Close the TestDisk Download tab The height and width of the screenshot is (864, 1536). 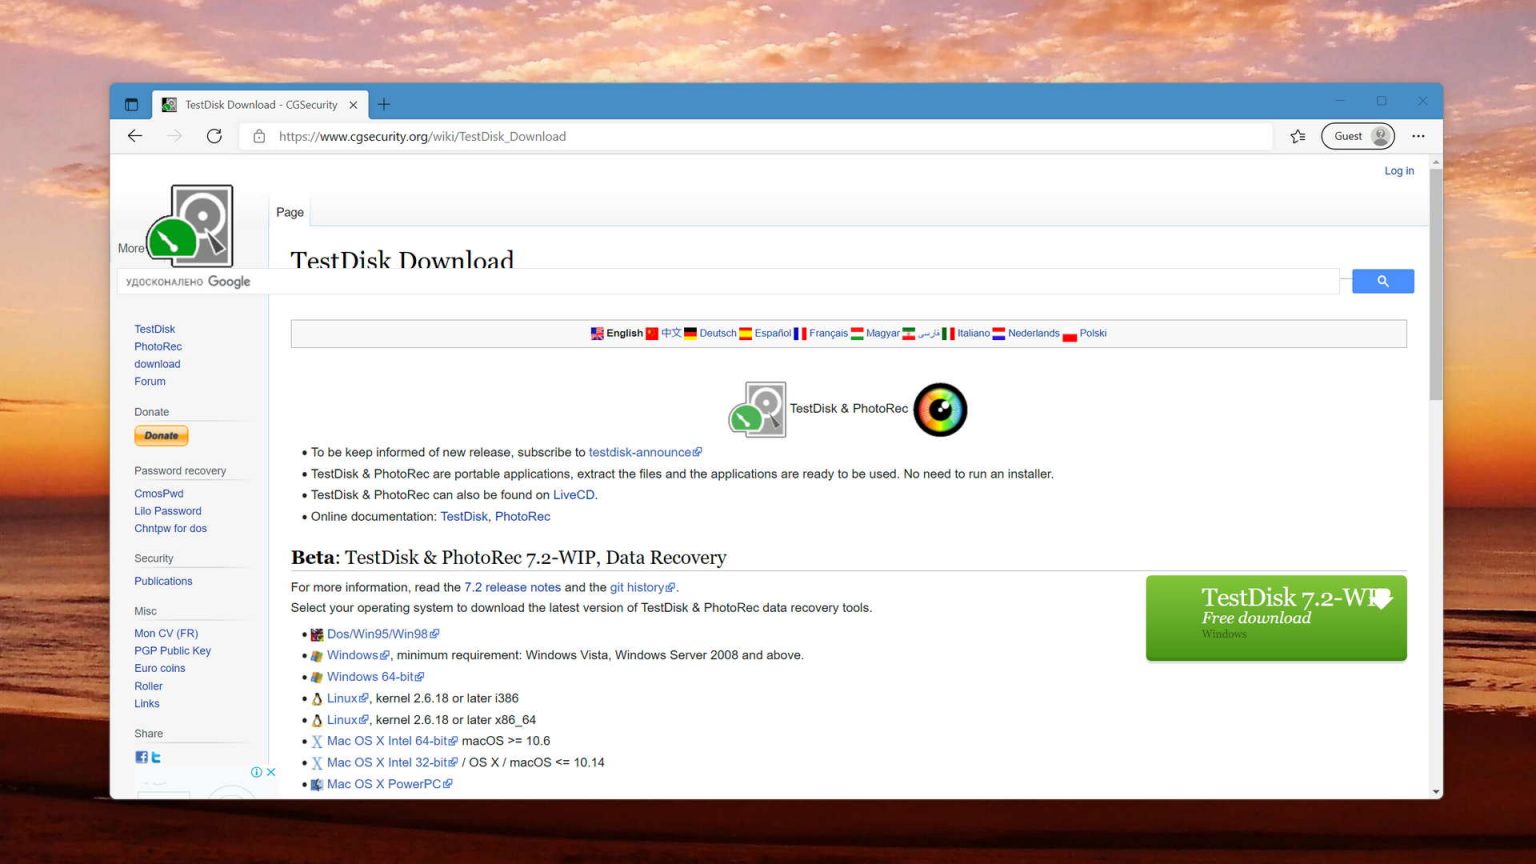353,105
